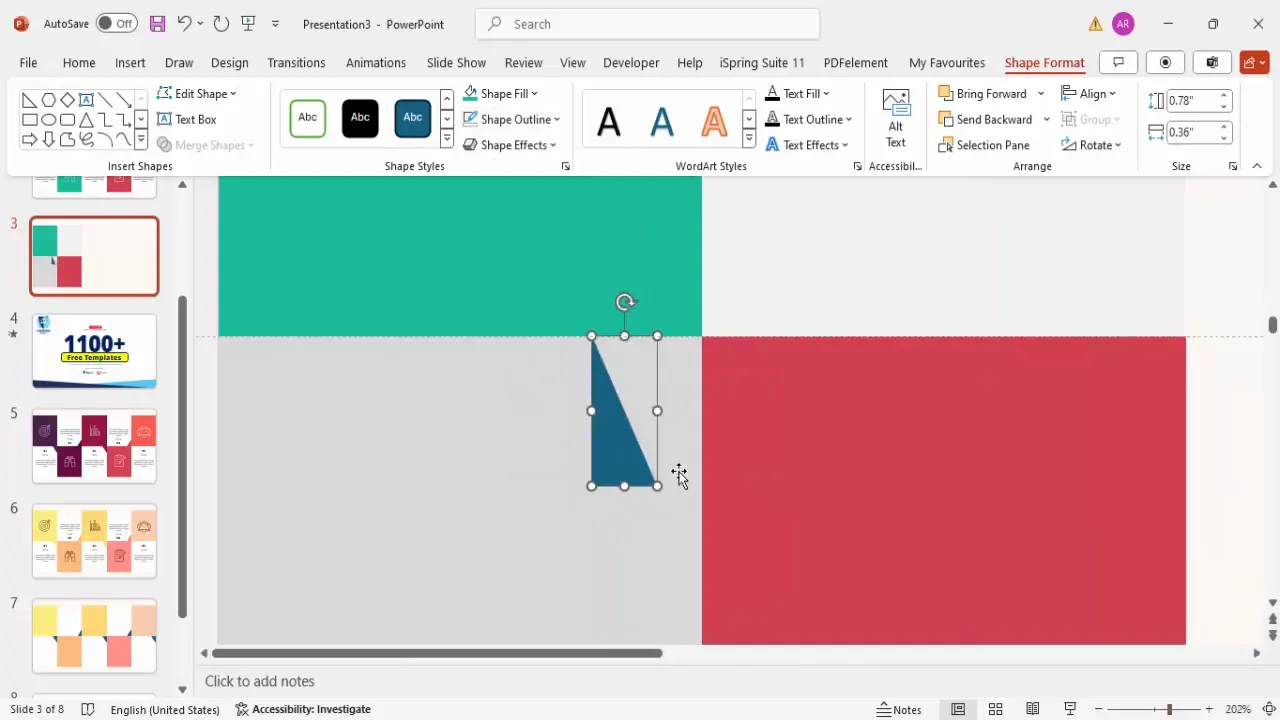Open the Rotate dropdown
The width and height of the screenshot is (1280, 720).
(1091, 145)
